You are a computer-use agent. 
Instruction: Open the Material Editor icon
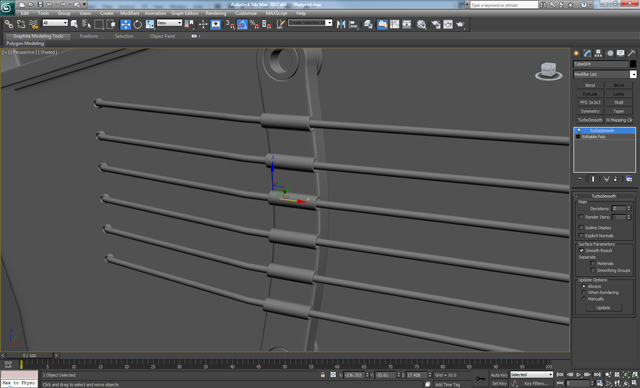coord(422,24)
